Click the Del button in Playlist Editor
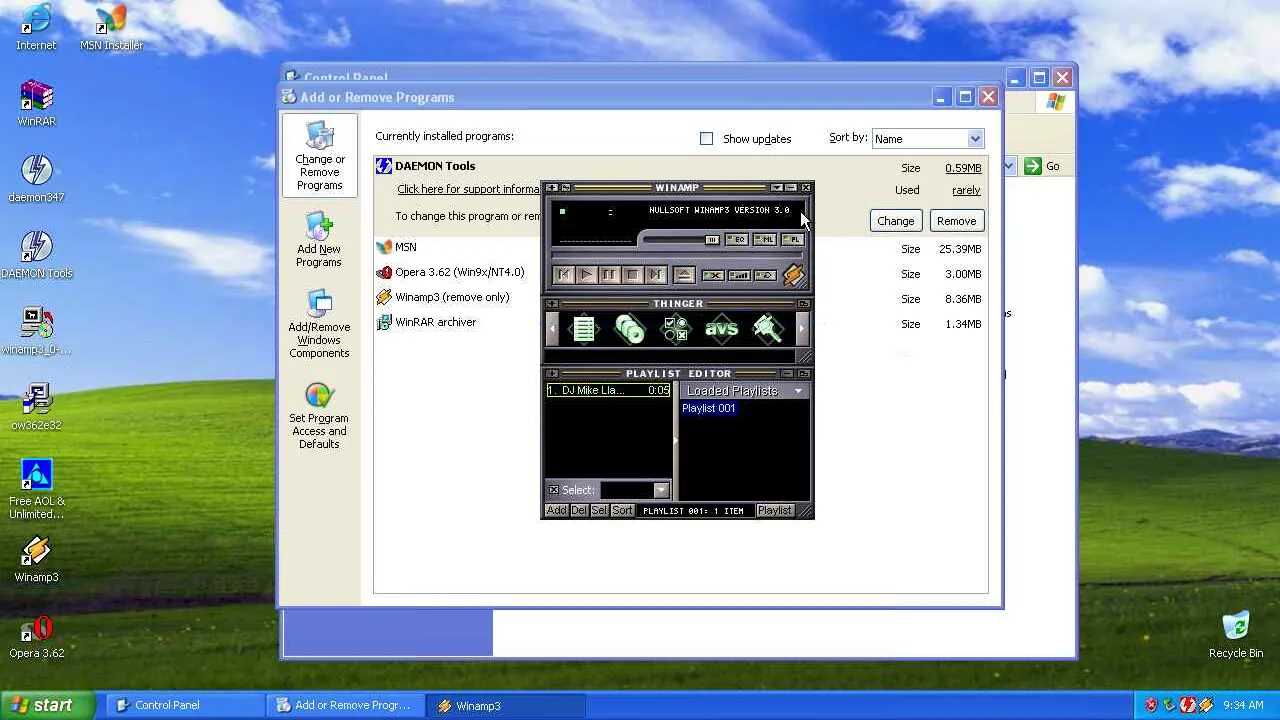 [x=578, y=511]
